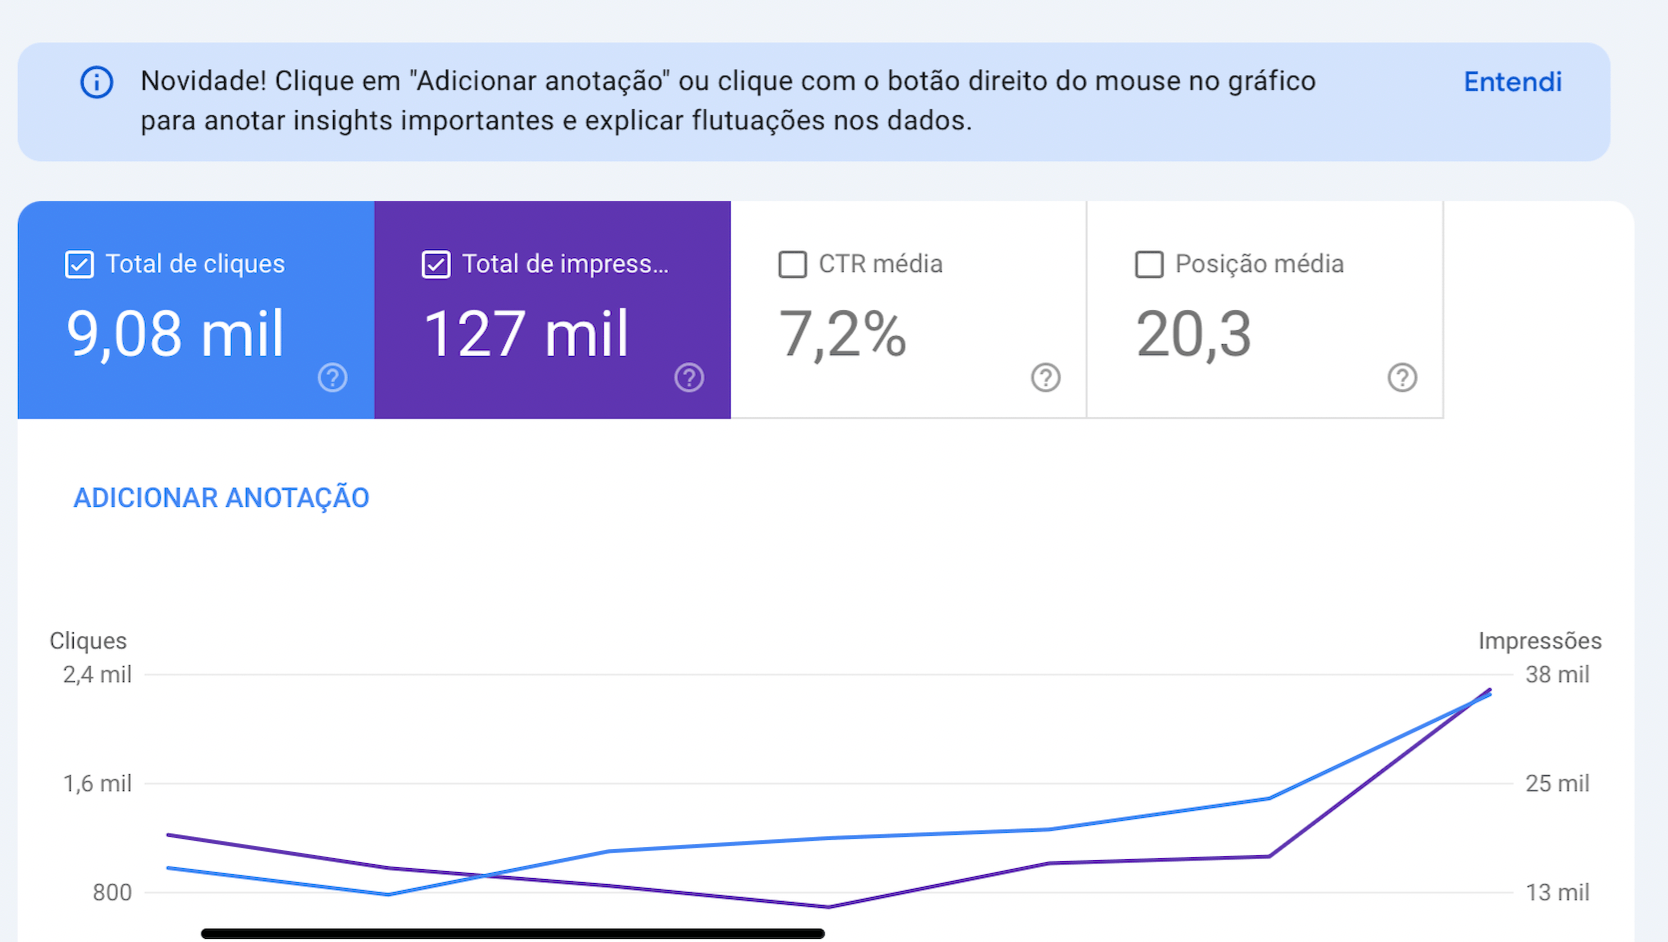Open help icon on Total de impressões card
The height and width of the screenshot is (942, 1668).
(689, 378)
